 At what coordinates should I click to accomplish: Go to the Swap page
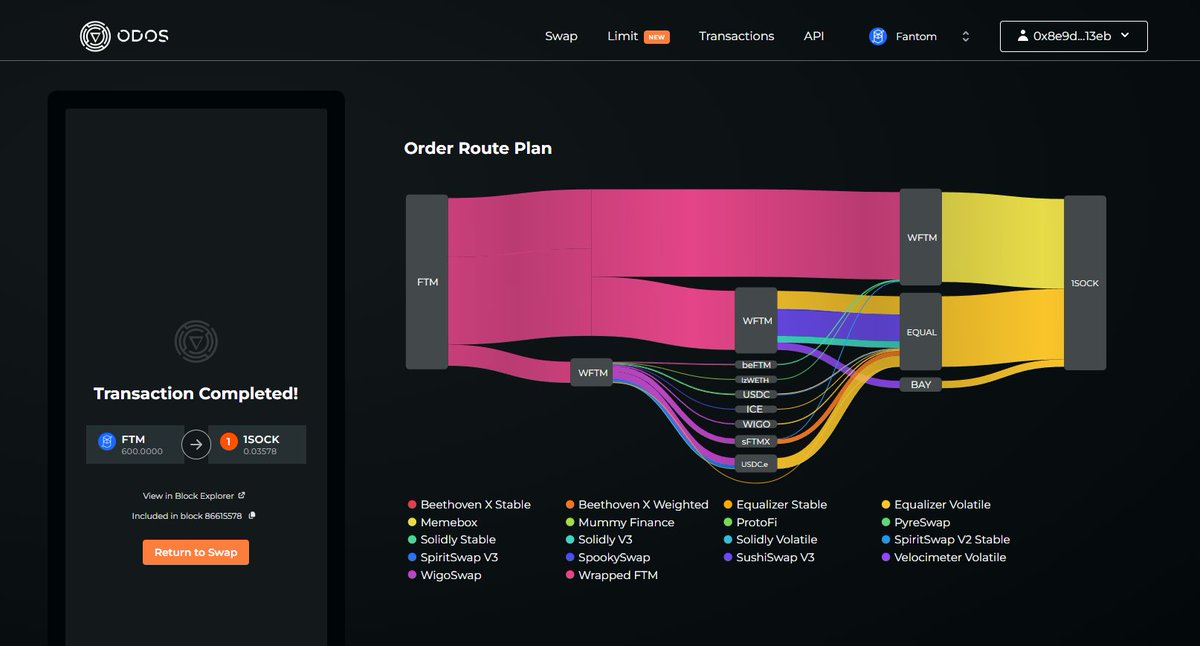click(561, 36)
